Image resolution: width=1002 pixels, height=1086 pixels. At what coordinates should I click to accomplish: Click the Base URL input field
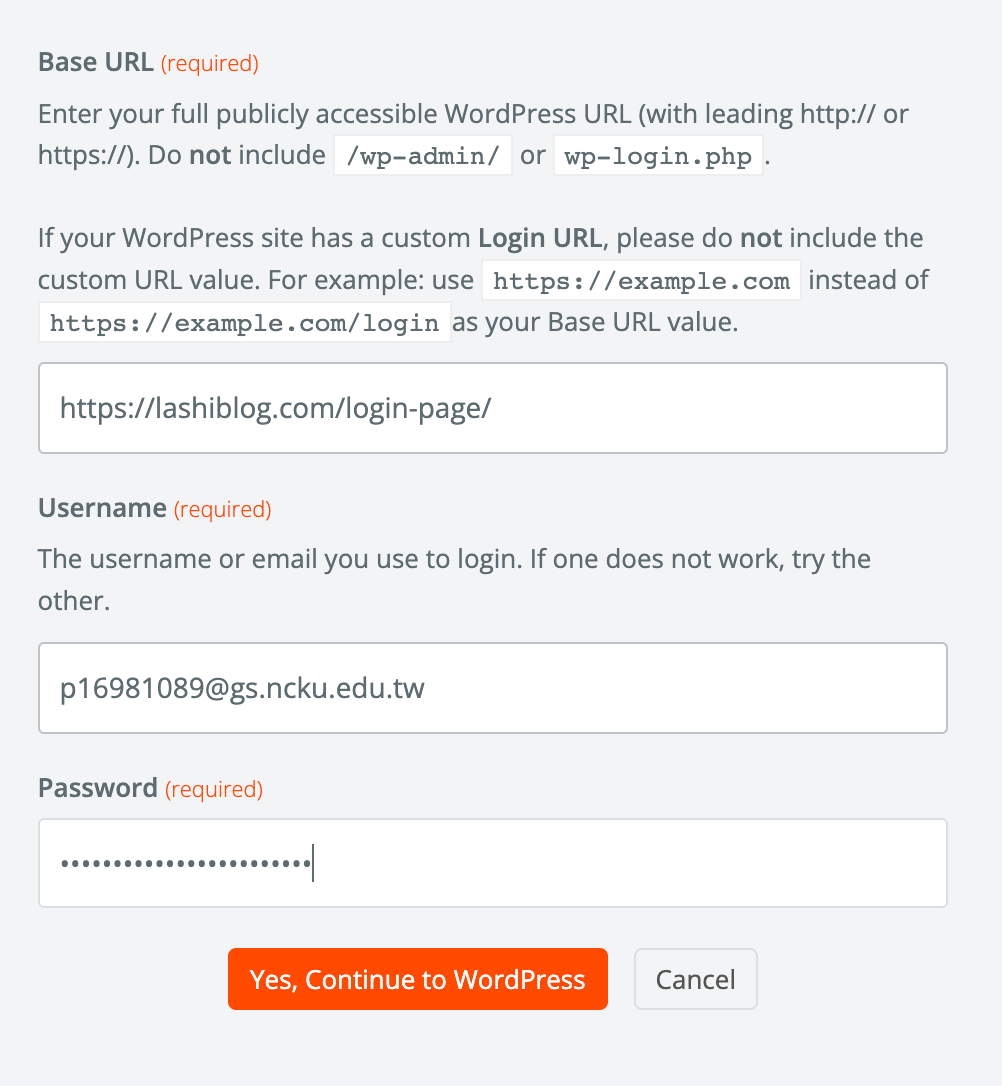click(x=492, y=408)
